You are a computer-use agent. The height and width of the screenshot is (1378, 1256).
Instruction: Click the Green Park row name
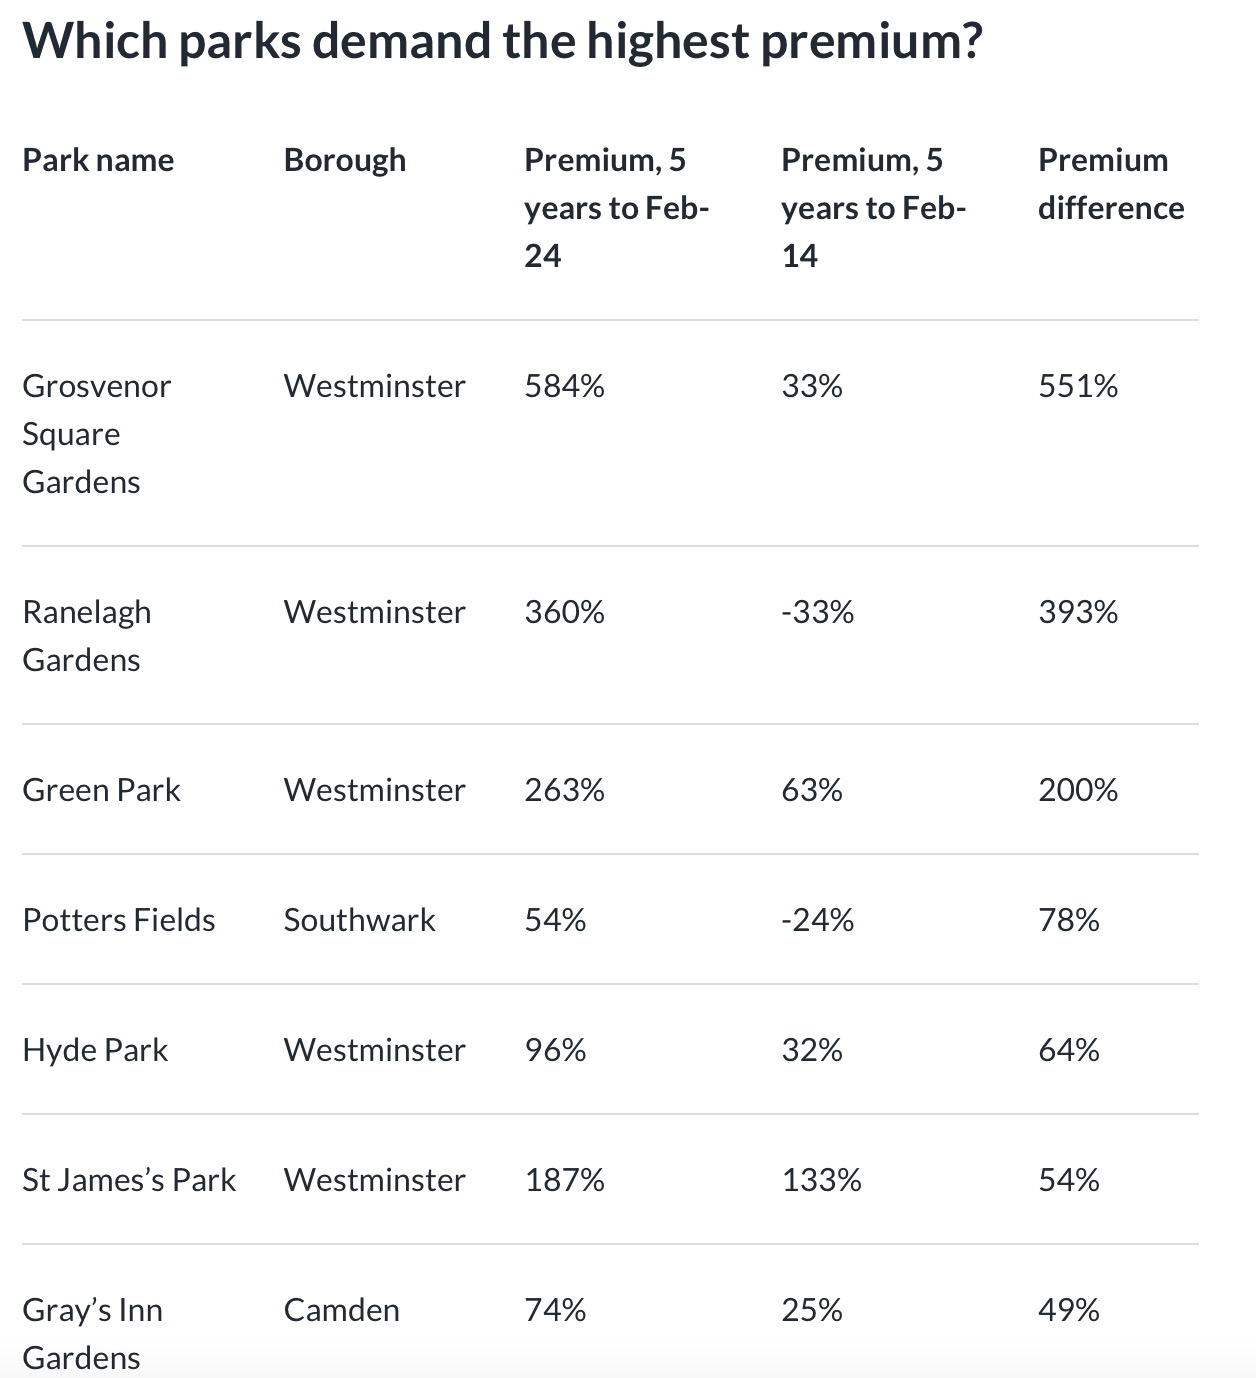[101, 790]
